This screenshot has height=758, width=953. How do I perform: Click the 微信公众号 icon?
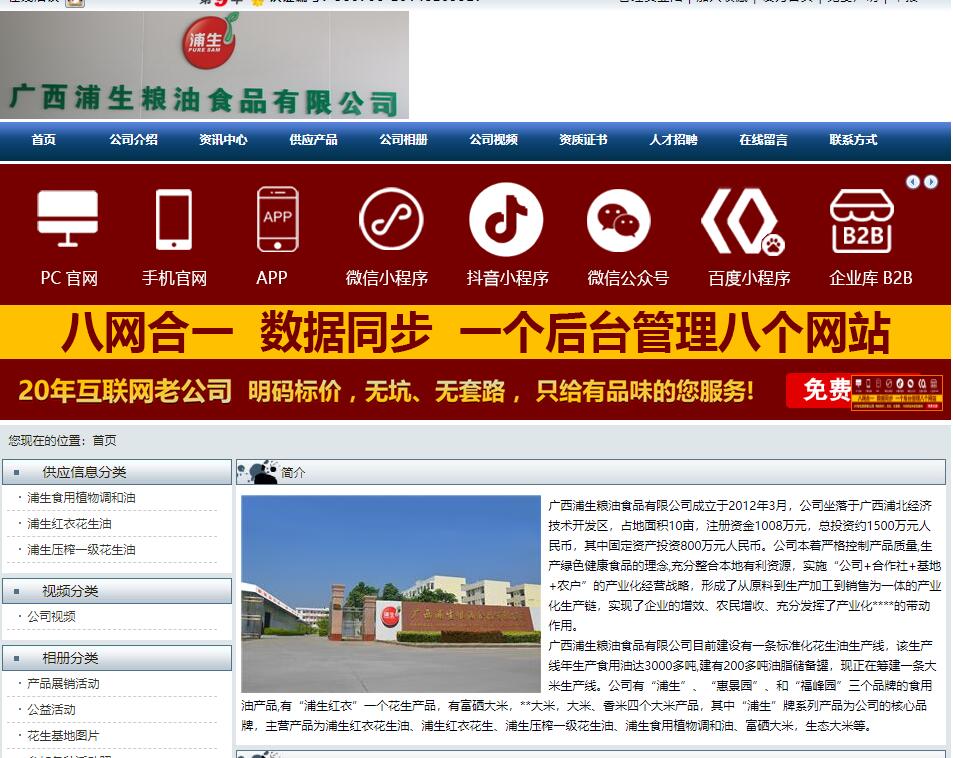tap(619, 220)
